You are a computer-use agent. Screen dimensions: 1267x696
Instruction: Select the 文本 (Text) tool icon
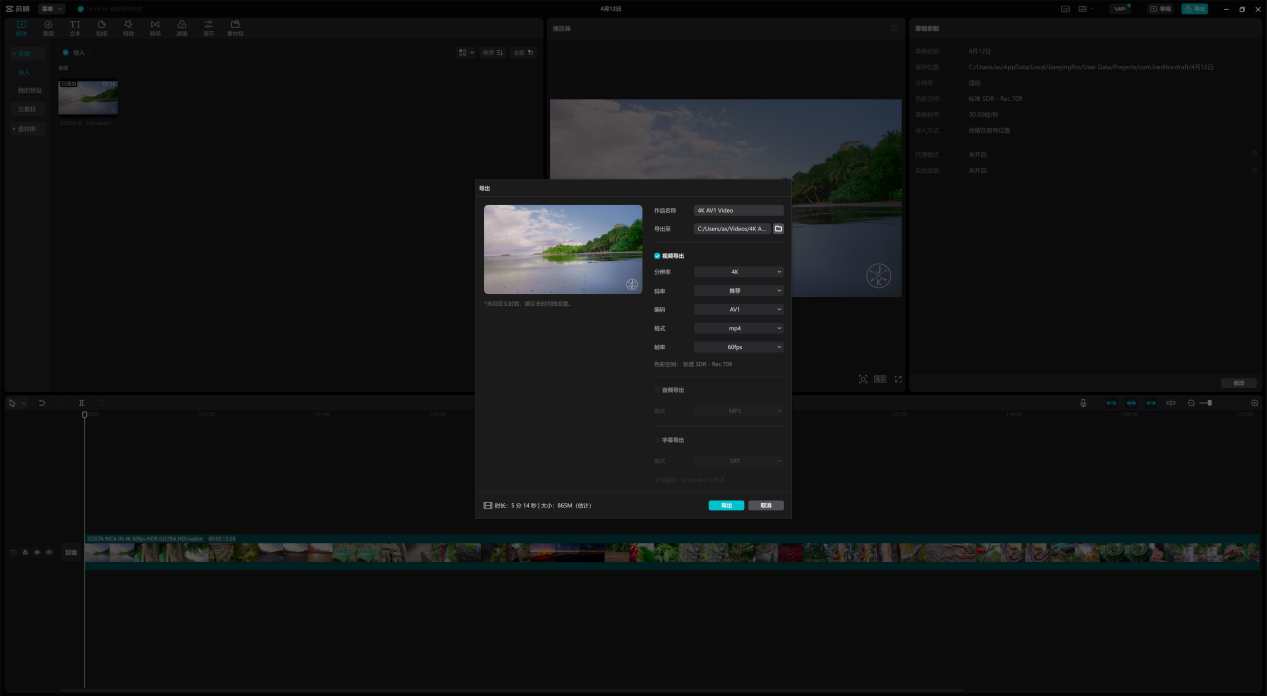click(75, 27)
